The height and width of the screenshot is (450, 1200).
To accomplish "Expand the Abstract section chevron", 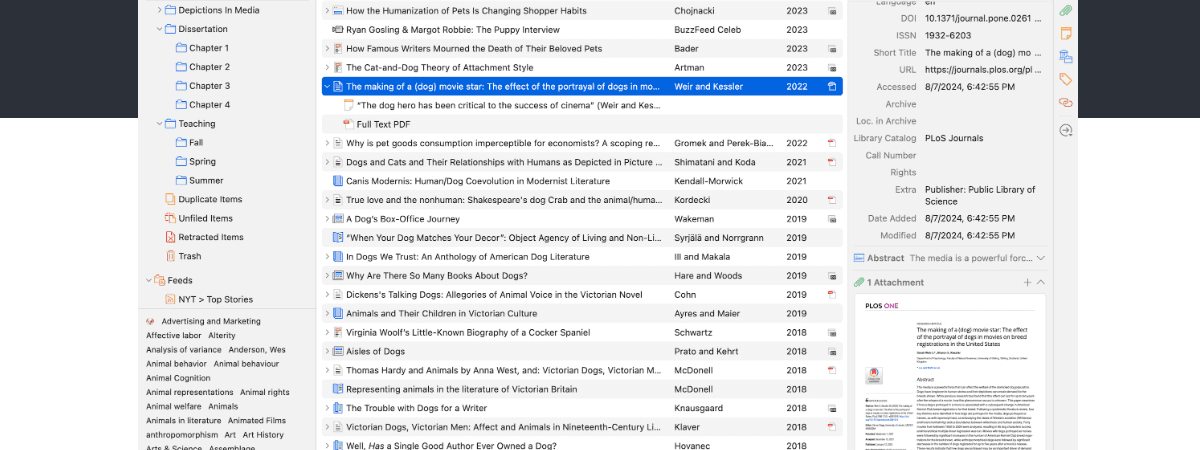I will pyautogui.click(x=1041, y=258).
